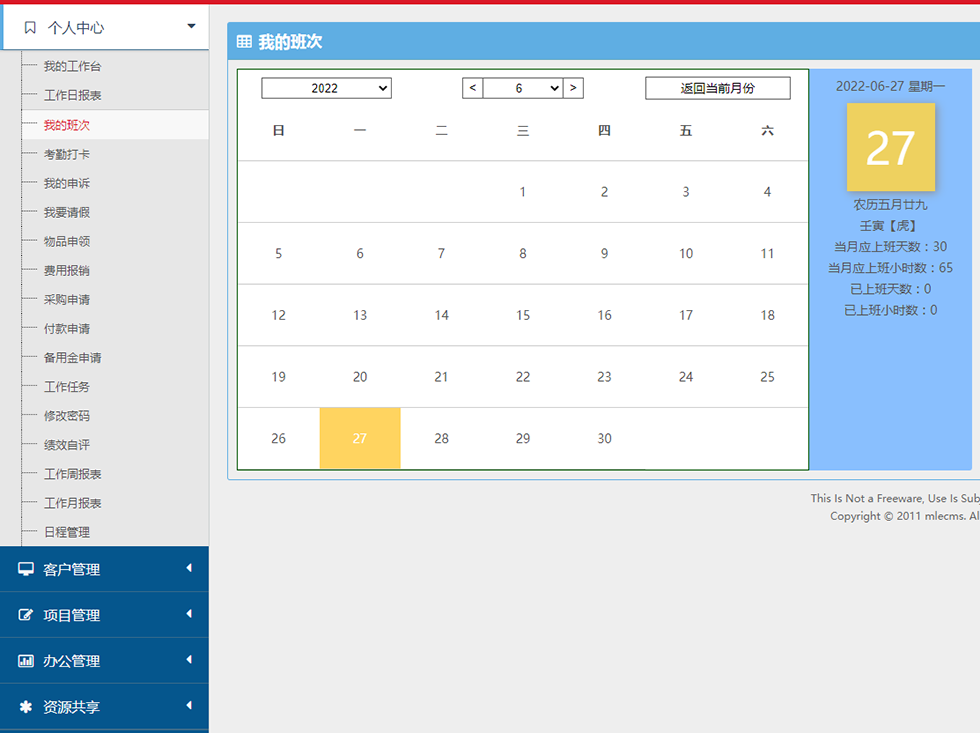
Task: Open the 项目管理 menu
Action: 104,615
